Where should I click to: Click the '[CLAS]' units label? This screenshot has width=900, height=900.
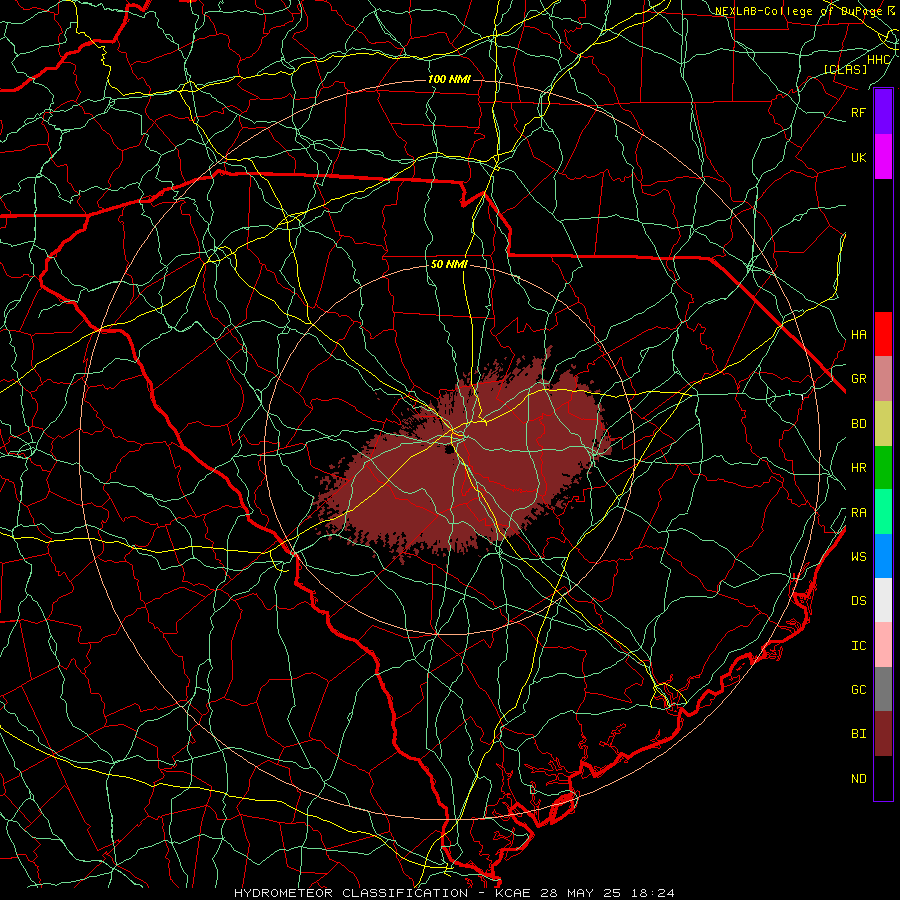(845, 69)
